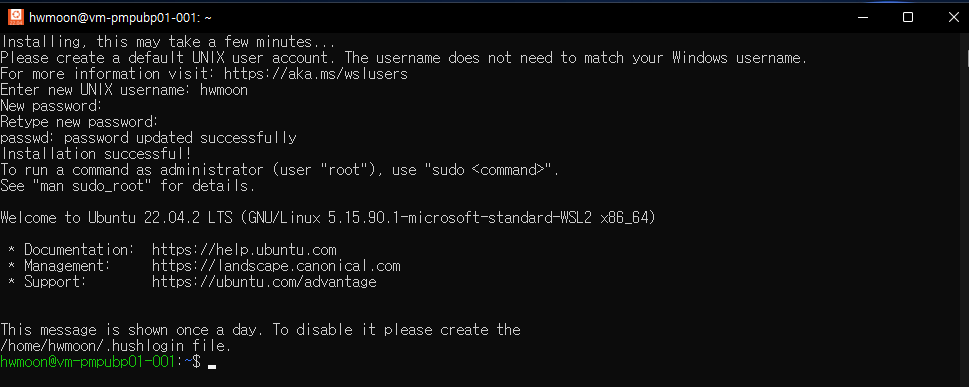Click the green hwmoon@vm-pmpubp01-001 prompt text

(x=88, y=362)
